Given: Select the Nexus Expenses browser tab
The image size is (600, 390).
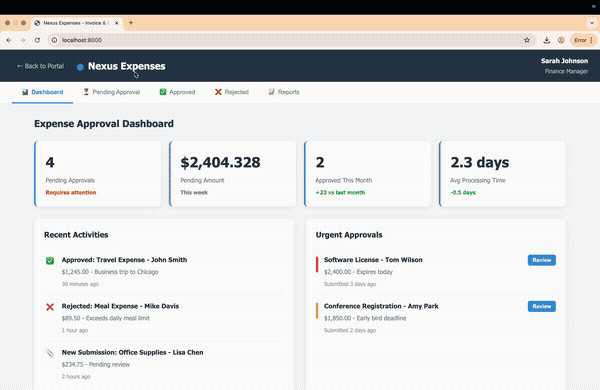Looking at the screenshot, I should click(77, 23).
